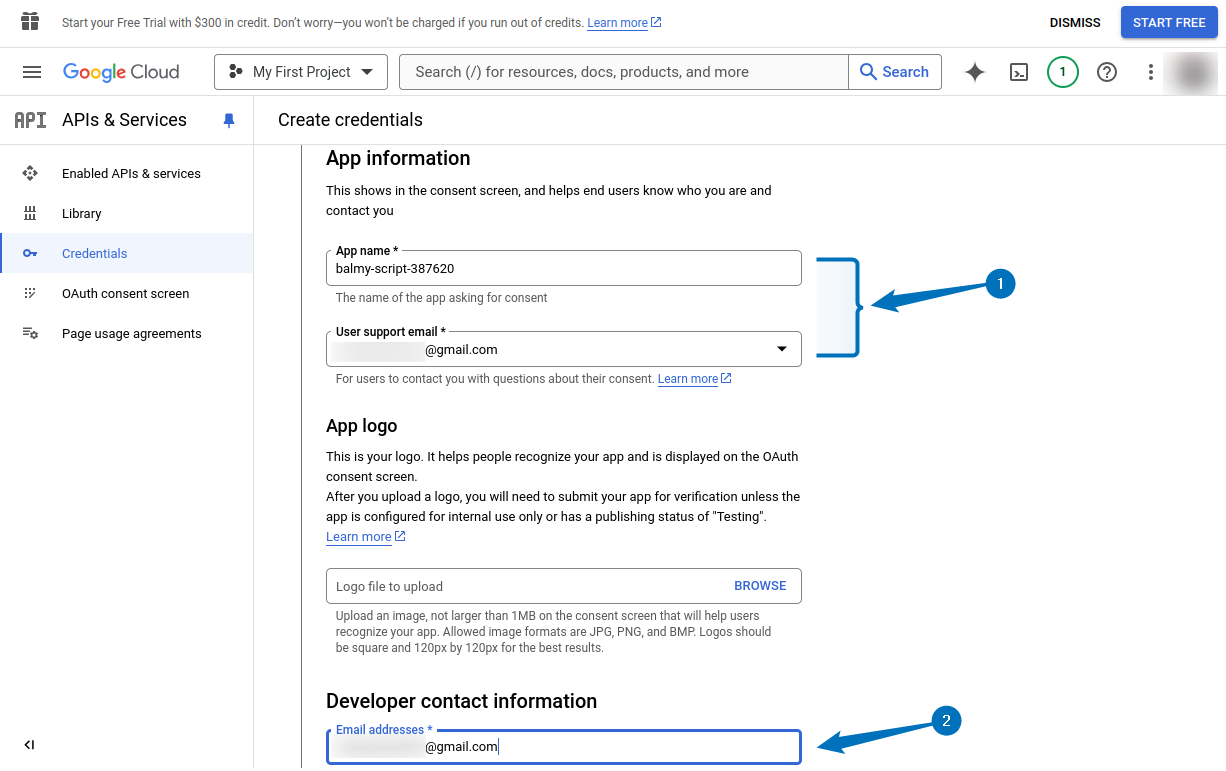Pin the APIs & Services menu

tap(229, 120)
